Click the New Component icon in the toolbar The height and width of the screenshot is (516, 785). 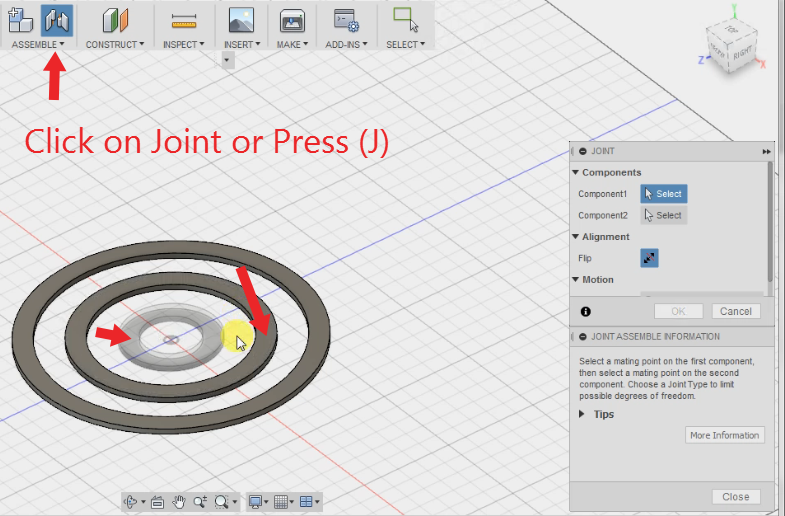20,21
